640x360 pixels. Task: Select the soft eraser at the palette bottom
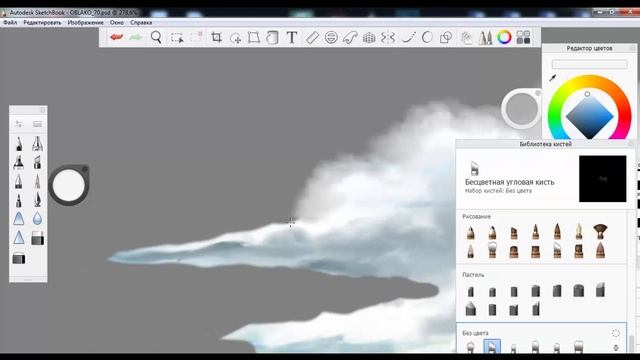(19, 258)
